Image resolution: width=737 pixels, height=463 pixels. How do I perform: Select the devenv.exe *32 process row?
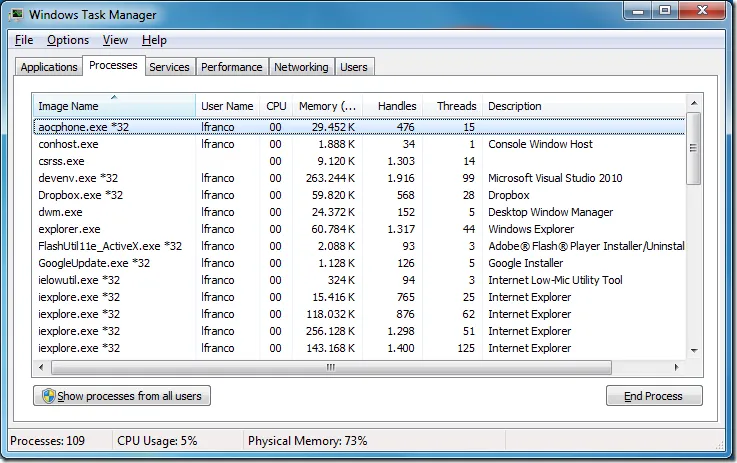(x=78, y=178)
